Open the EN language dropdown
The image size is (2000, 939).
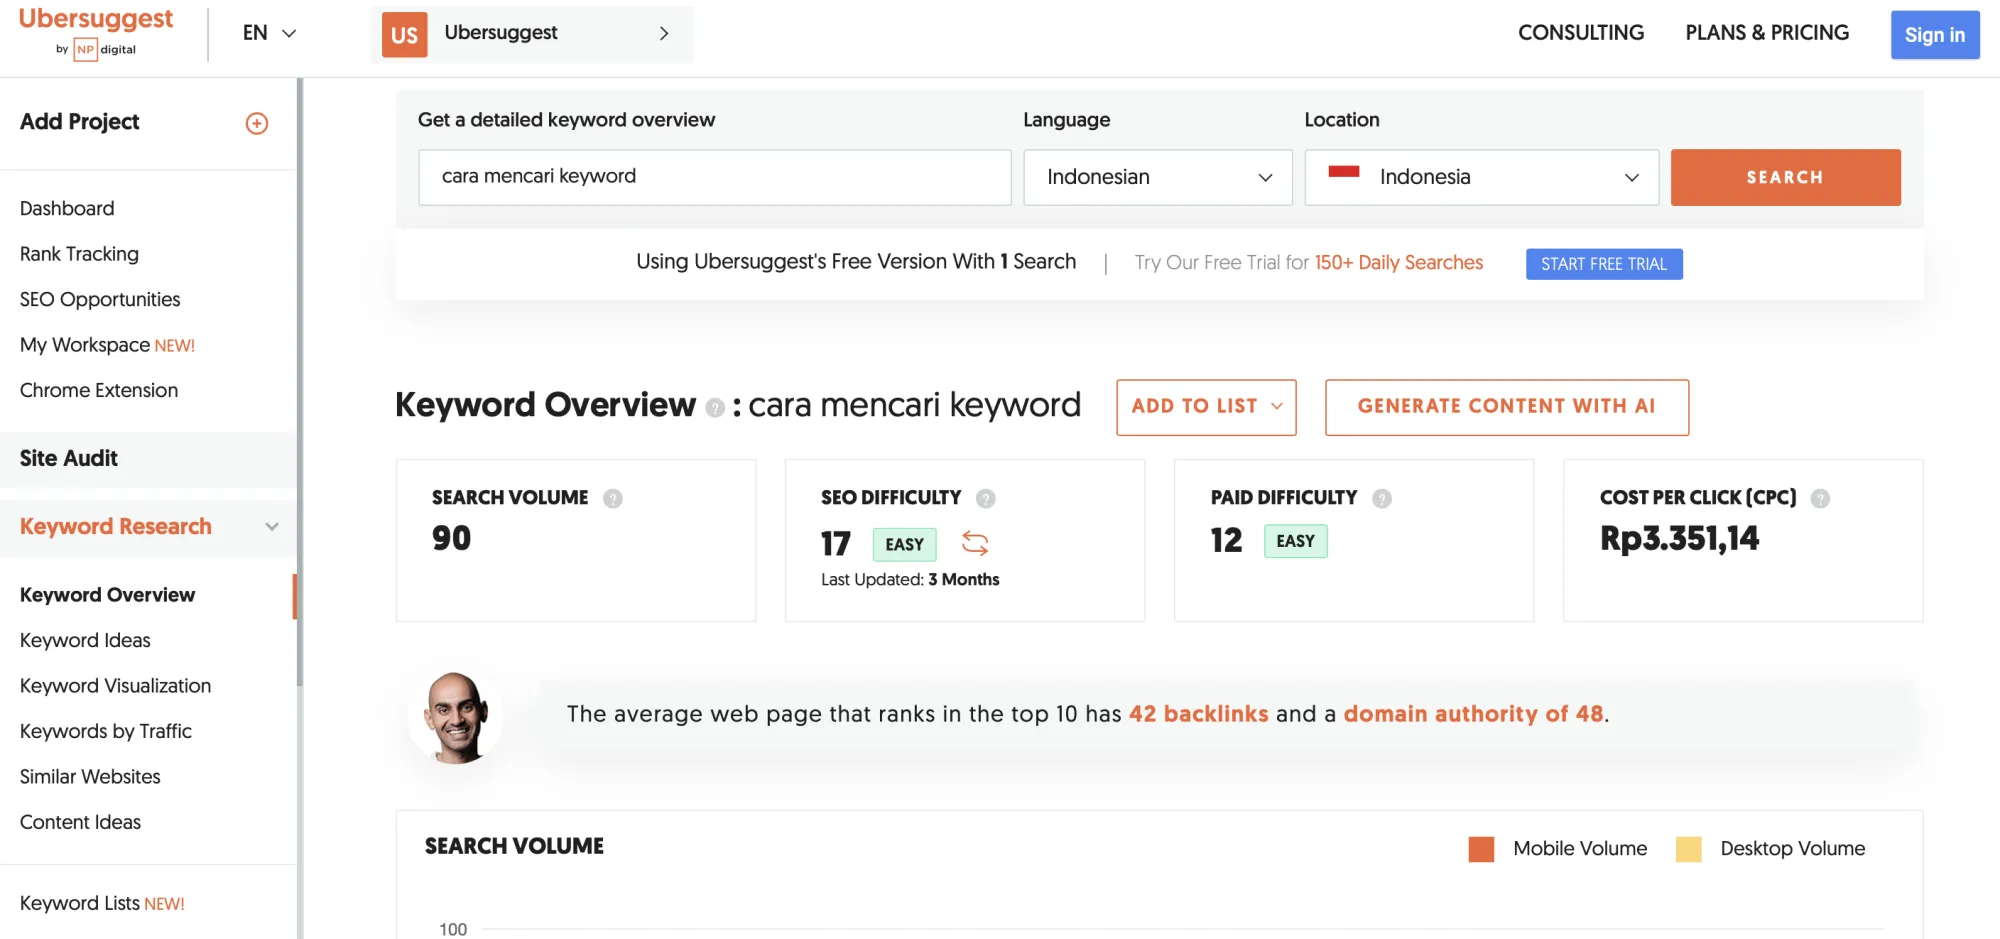pyautogui.click(x=267, y=33)
